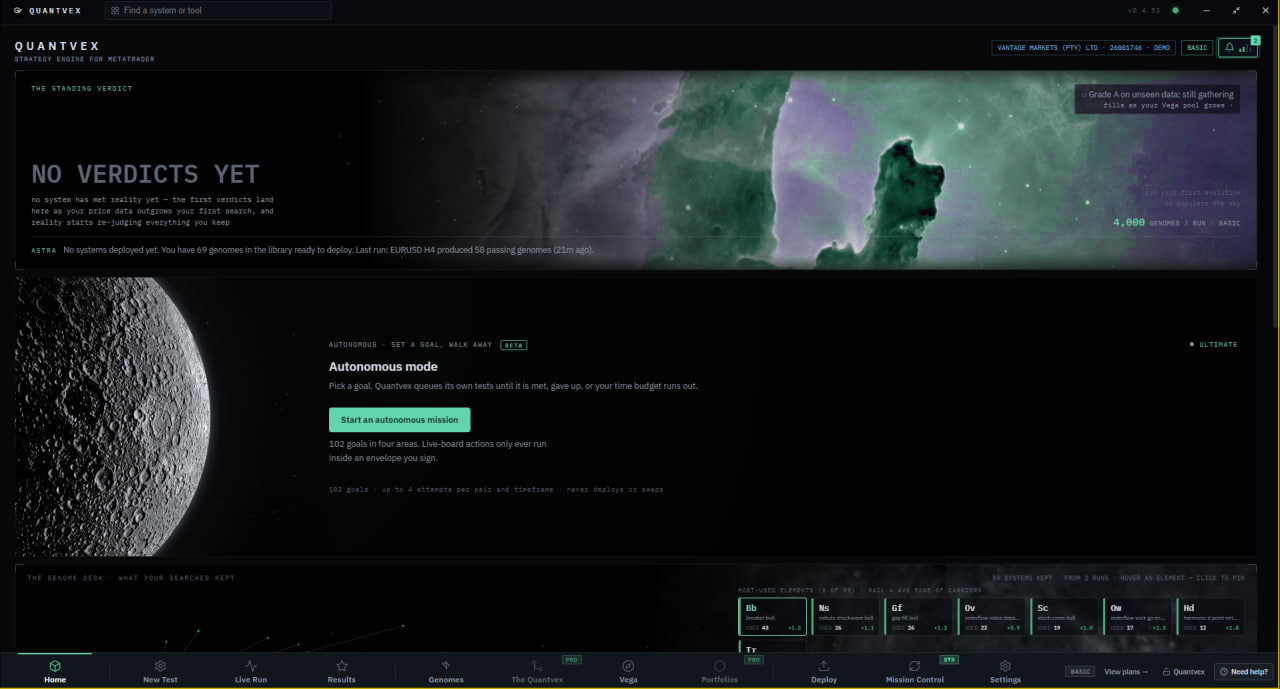Open the View plans link
This screenshot has width=1280, height=689.
[x=1126, y=672]
